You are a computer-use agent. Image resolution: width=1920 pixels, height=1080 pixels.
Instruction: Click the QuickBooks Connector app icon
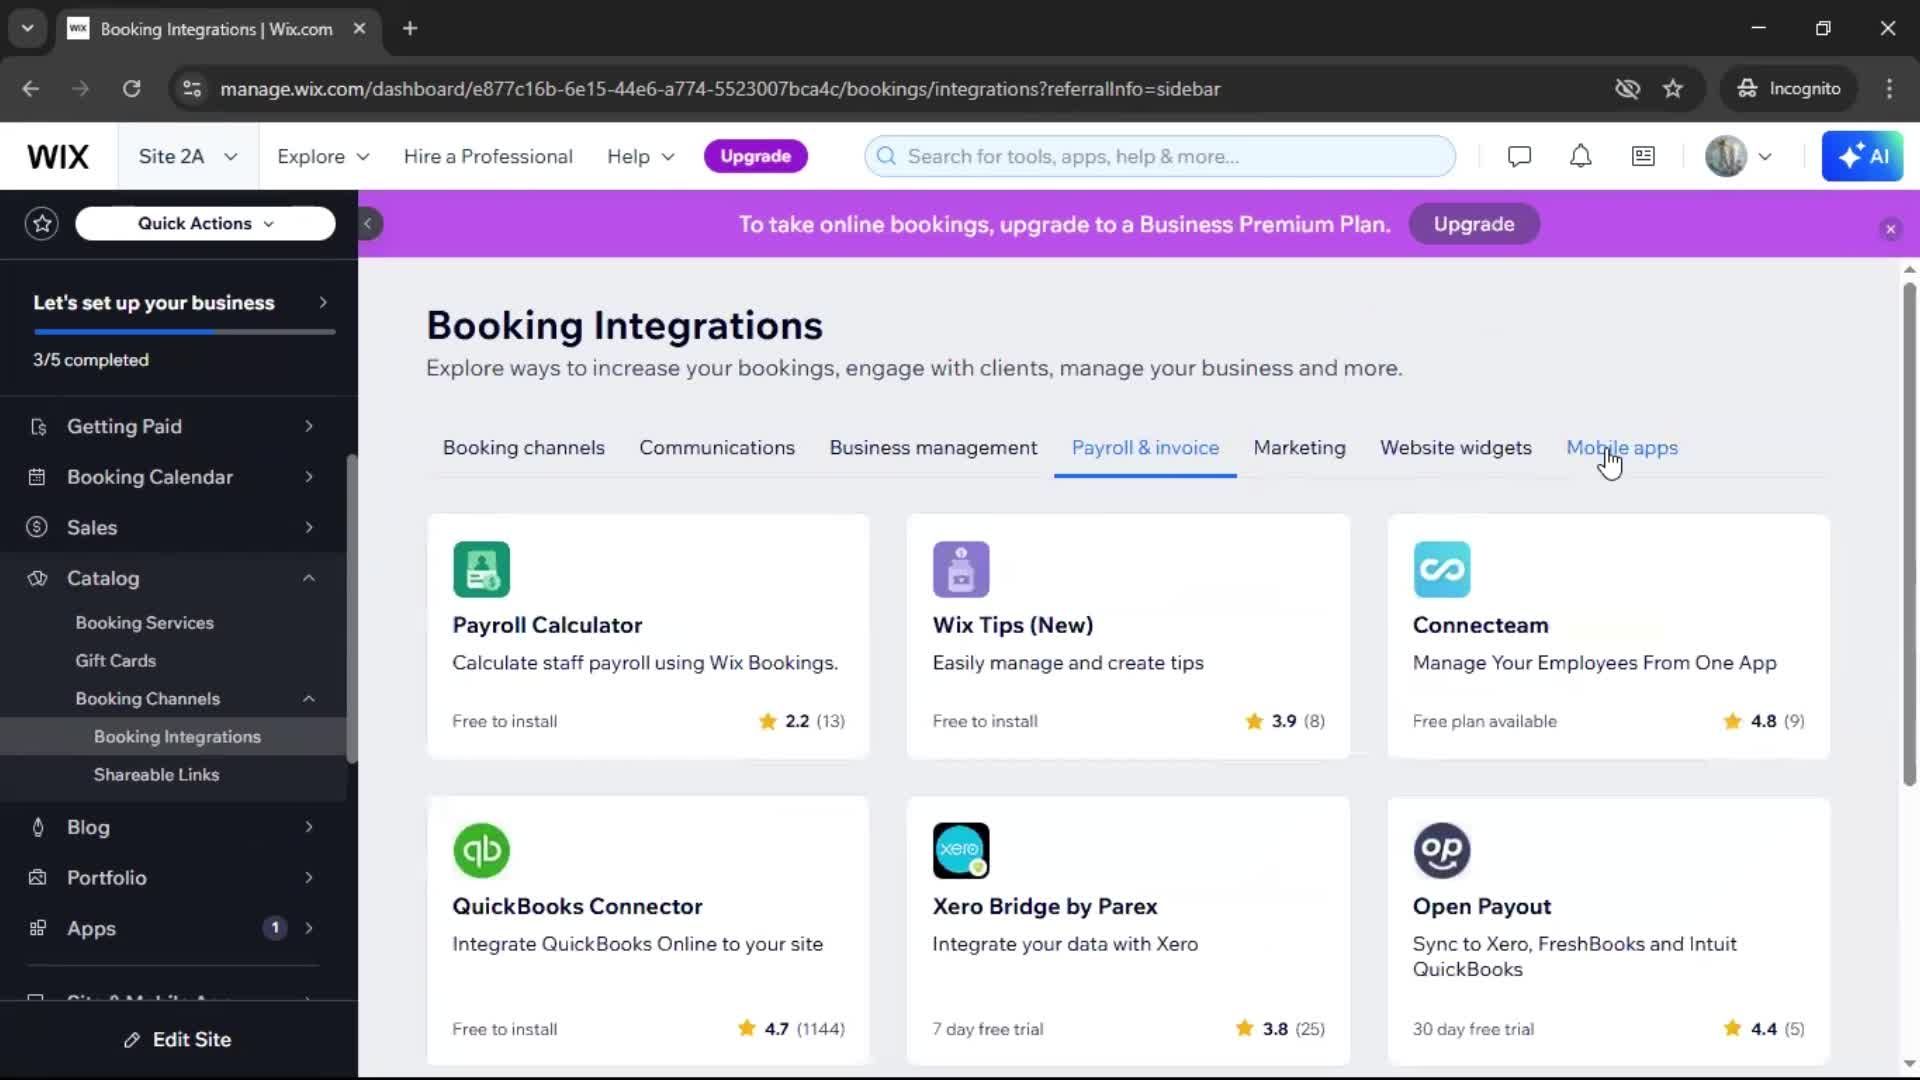481,850
